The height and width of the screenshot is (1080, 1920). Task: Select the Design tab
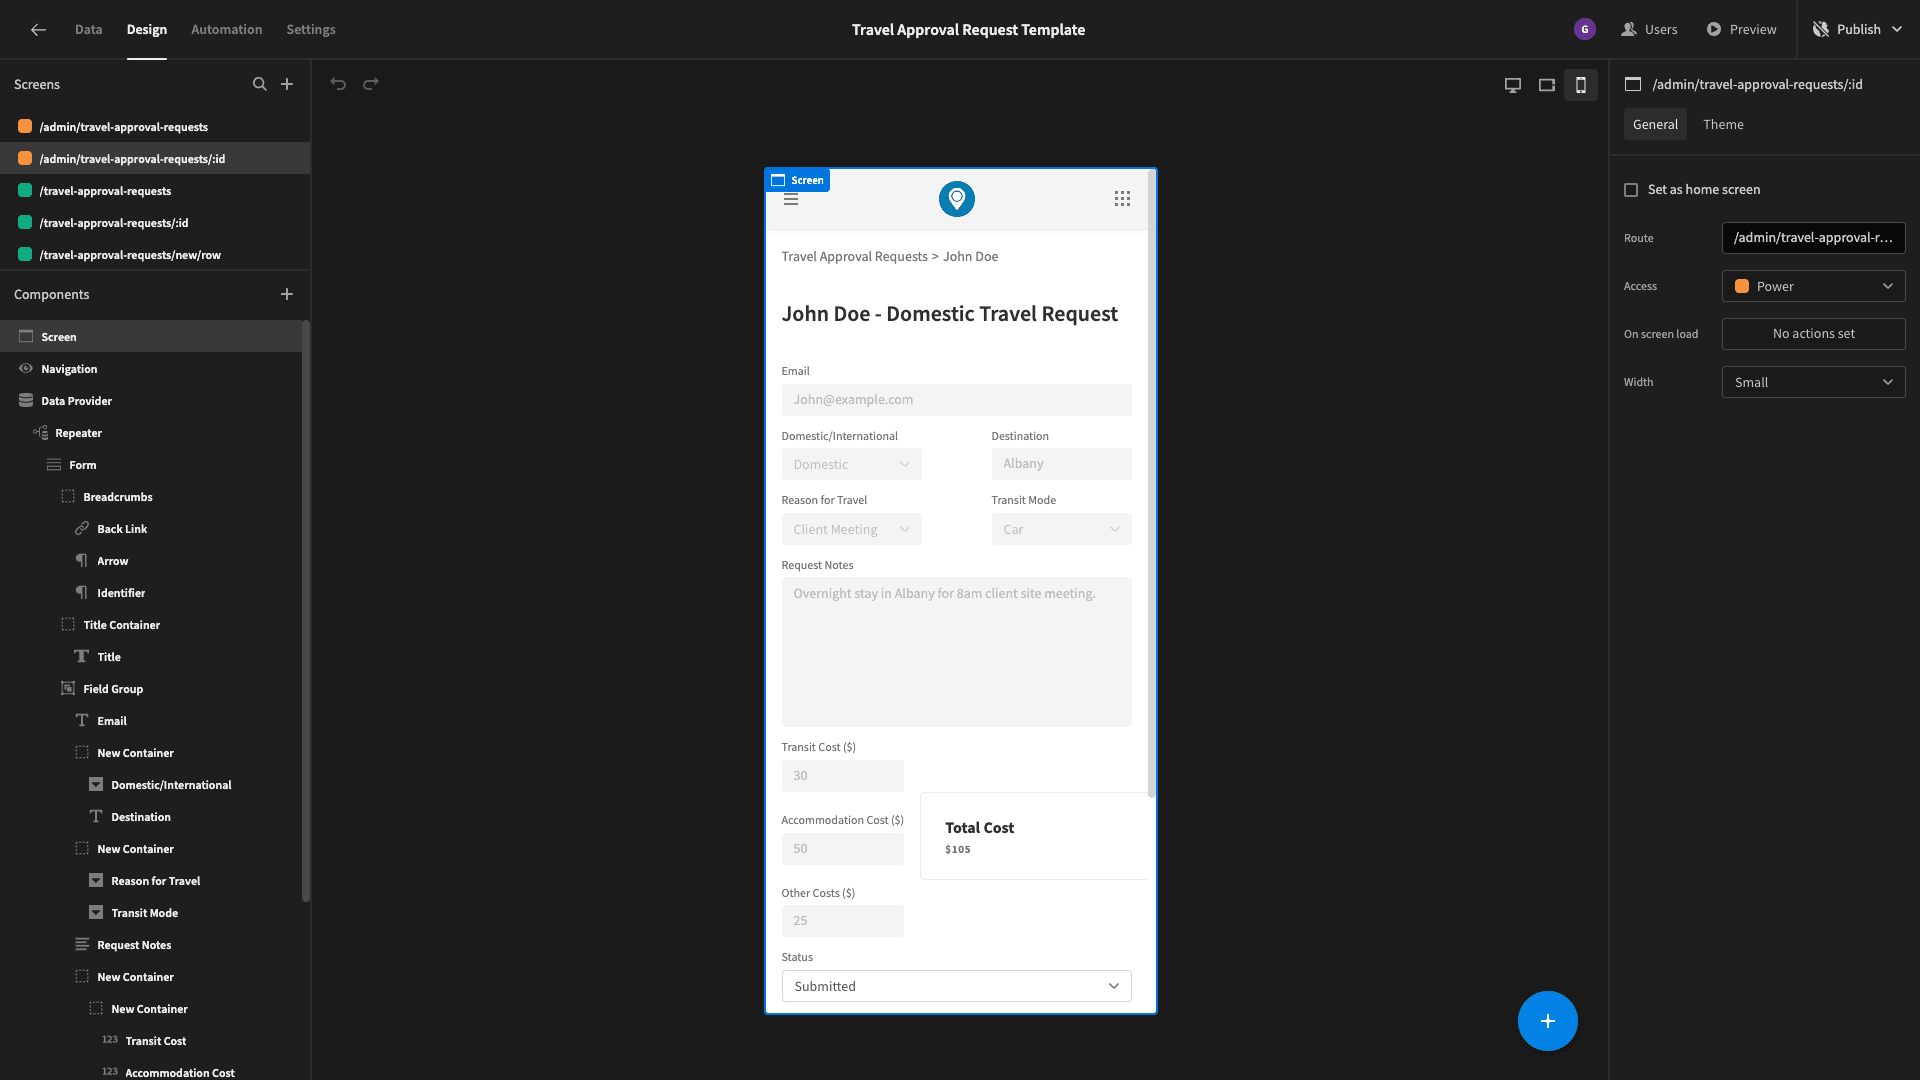tap(146, 29)
